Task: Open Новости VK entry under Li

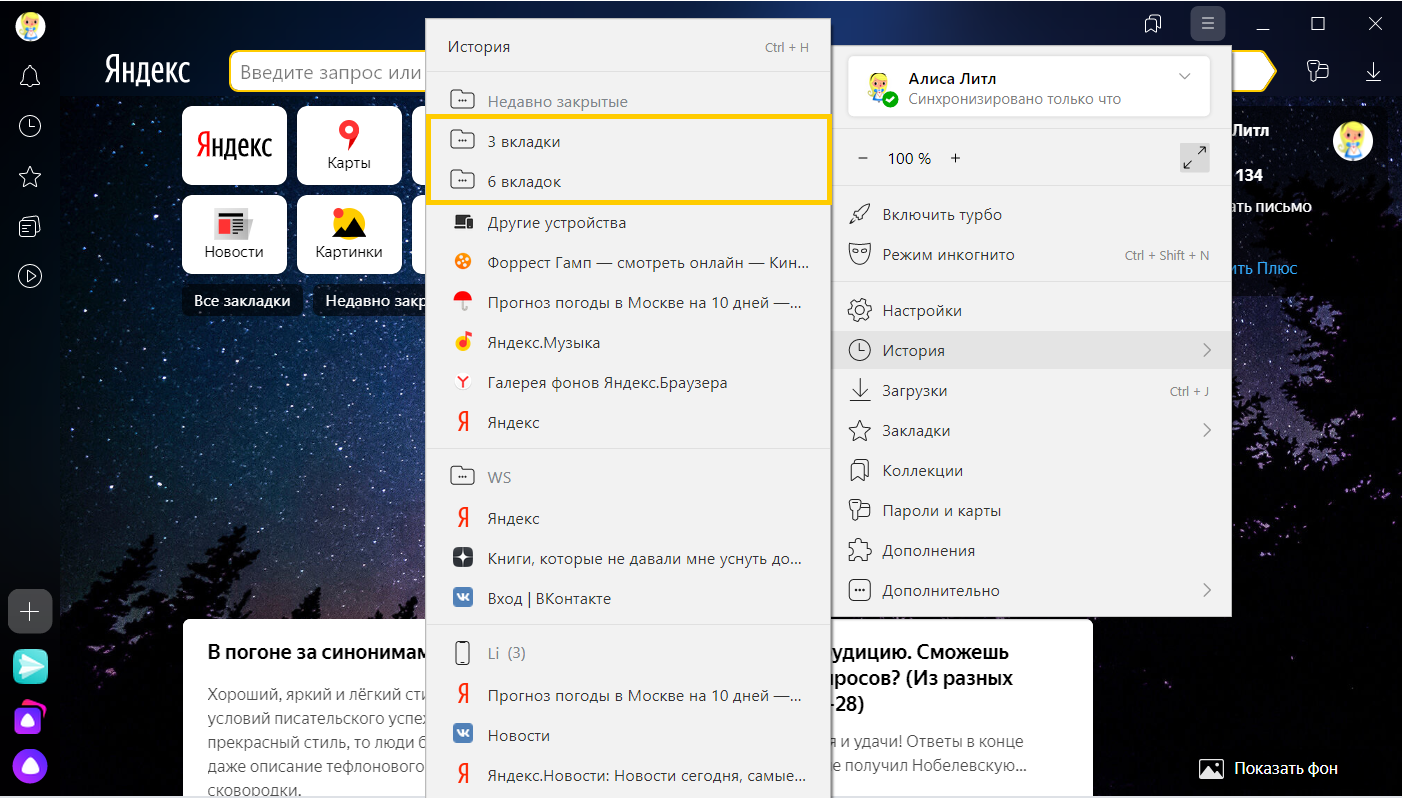Action: point(628,735)
